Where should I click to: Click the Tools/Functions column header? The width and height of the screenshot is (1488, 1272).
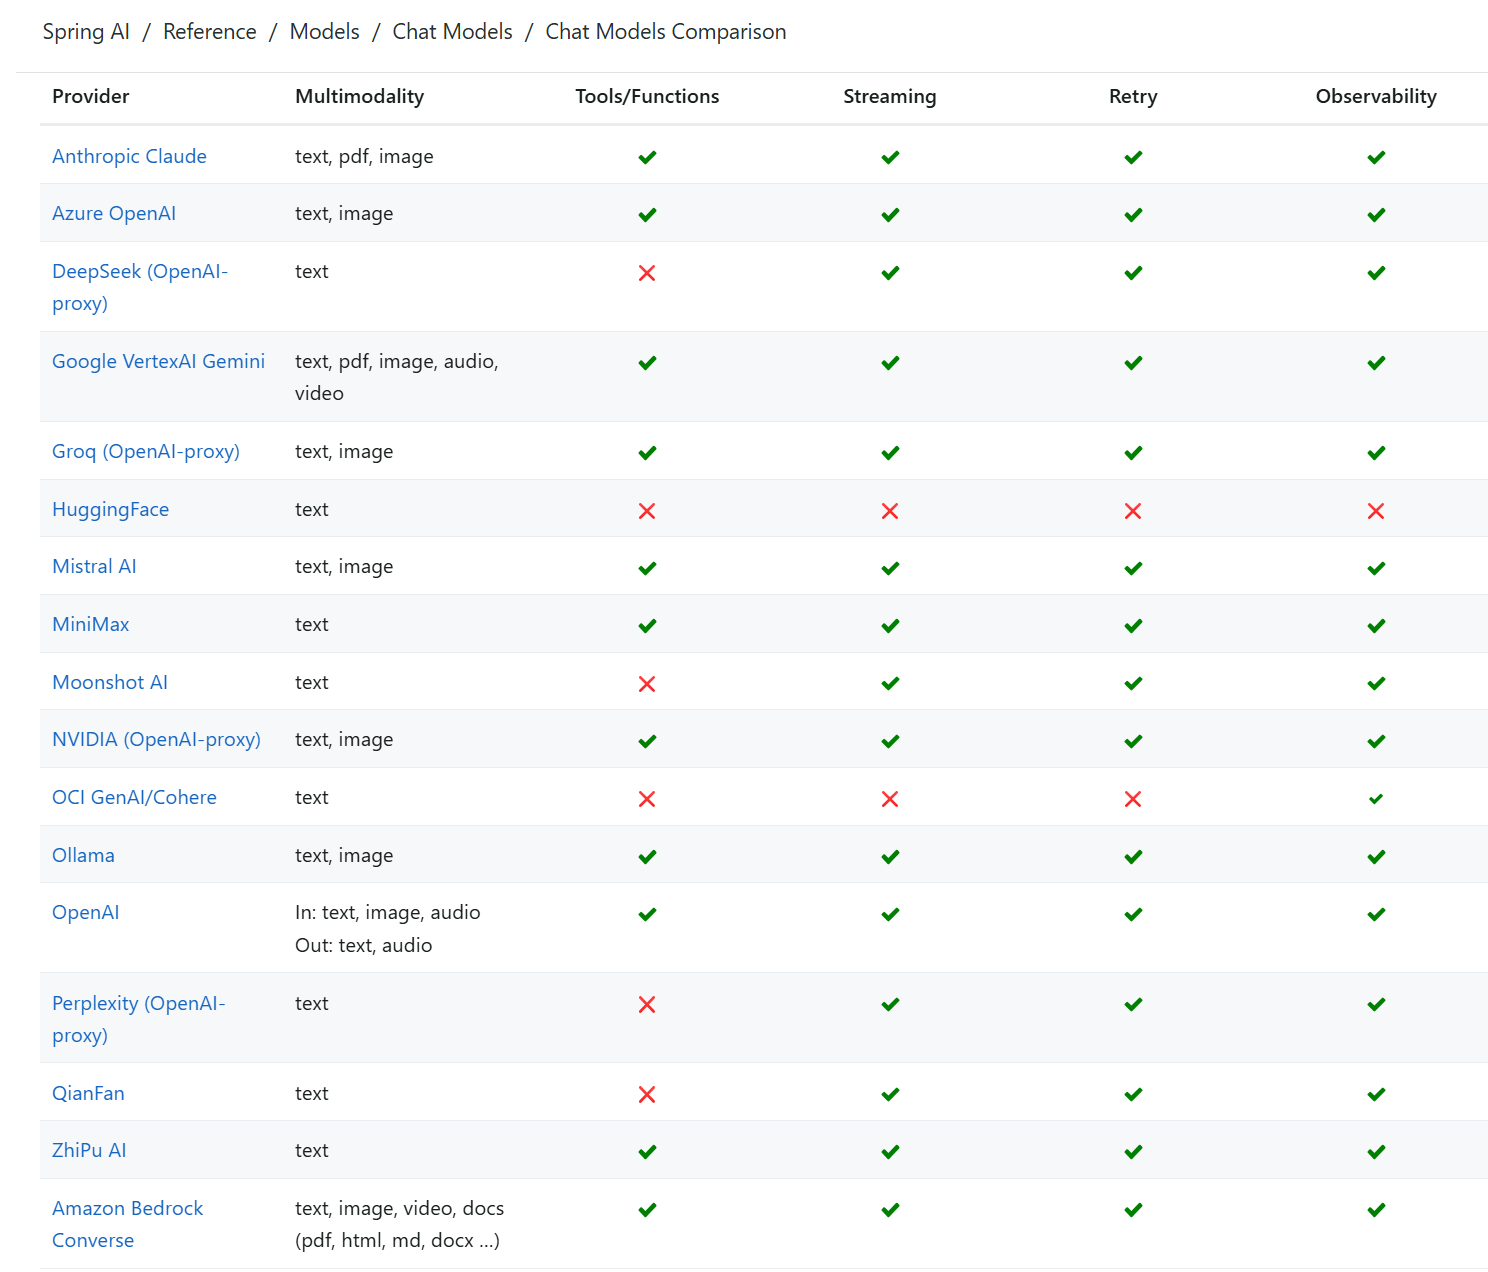[x=647, y=96]
